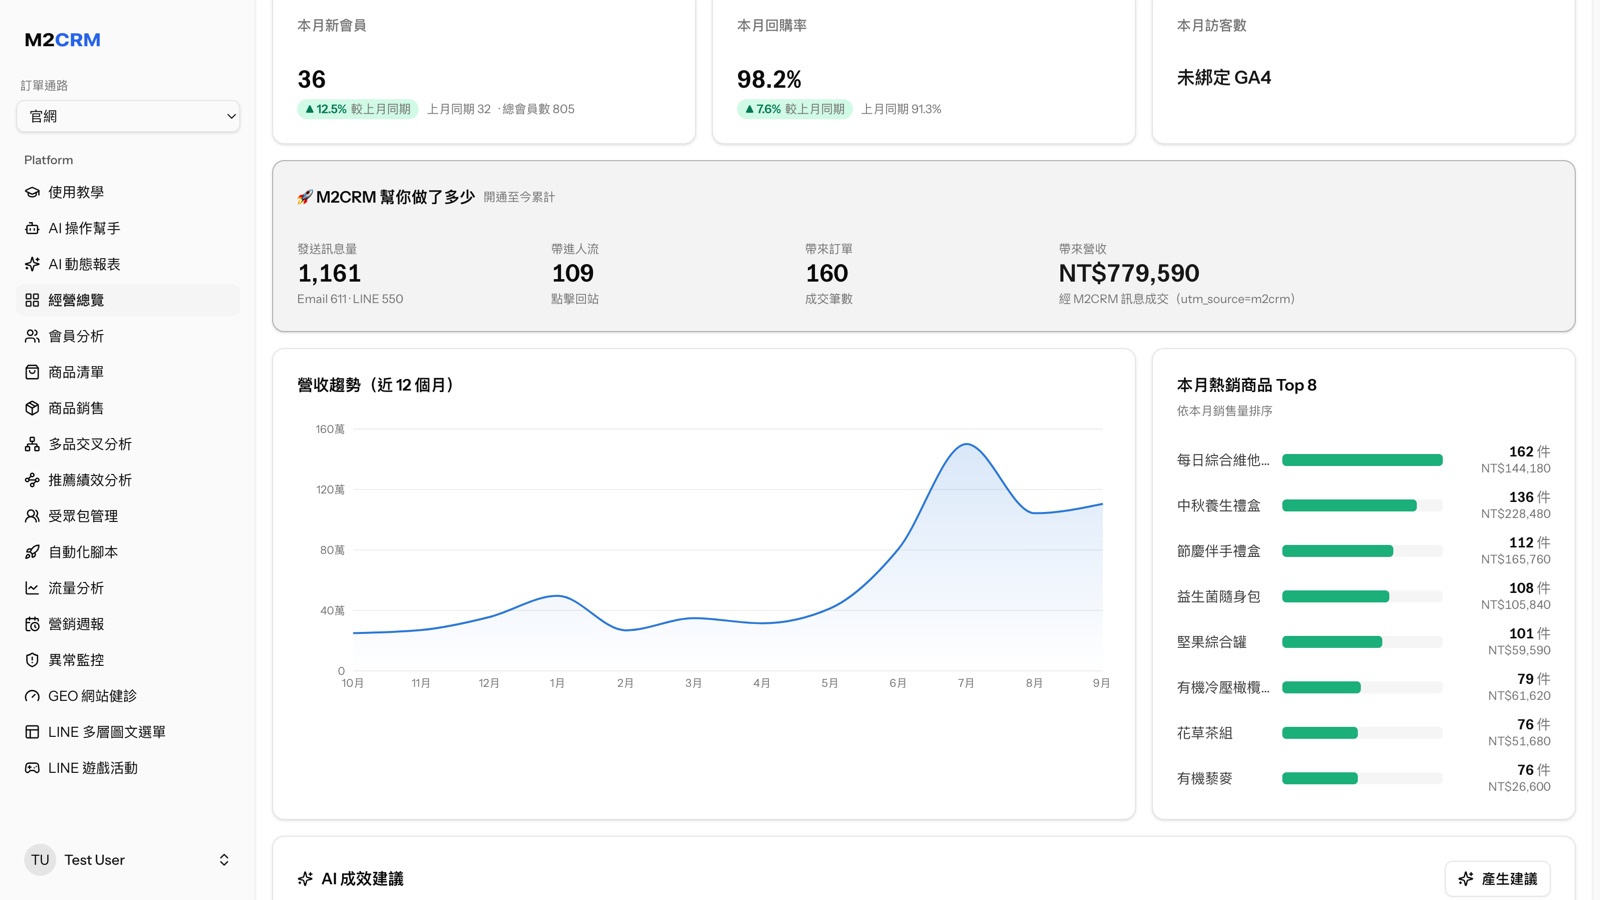Click the GEO 網站健診 gauge icon

(x=32, y=696)
